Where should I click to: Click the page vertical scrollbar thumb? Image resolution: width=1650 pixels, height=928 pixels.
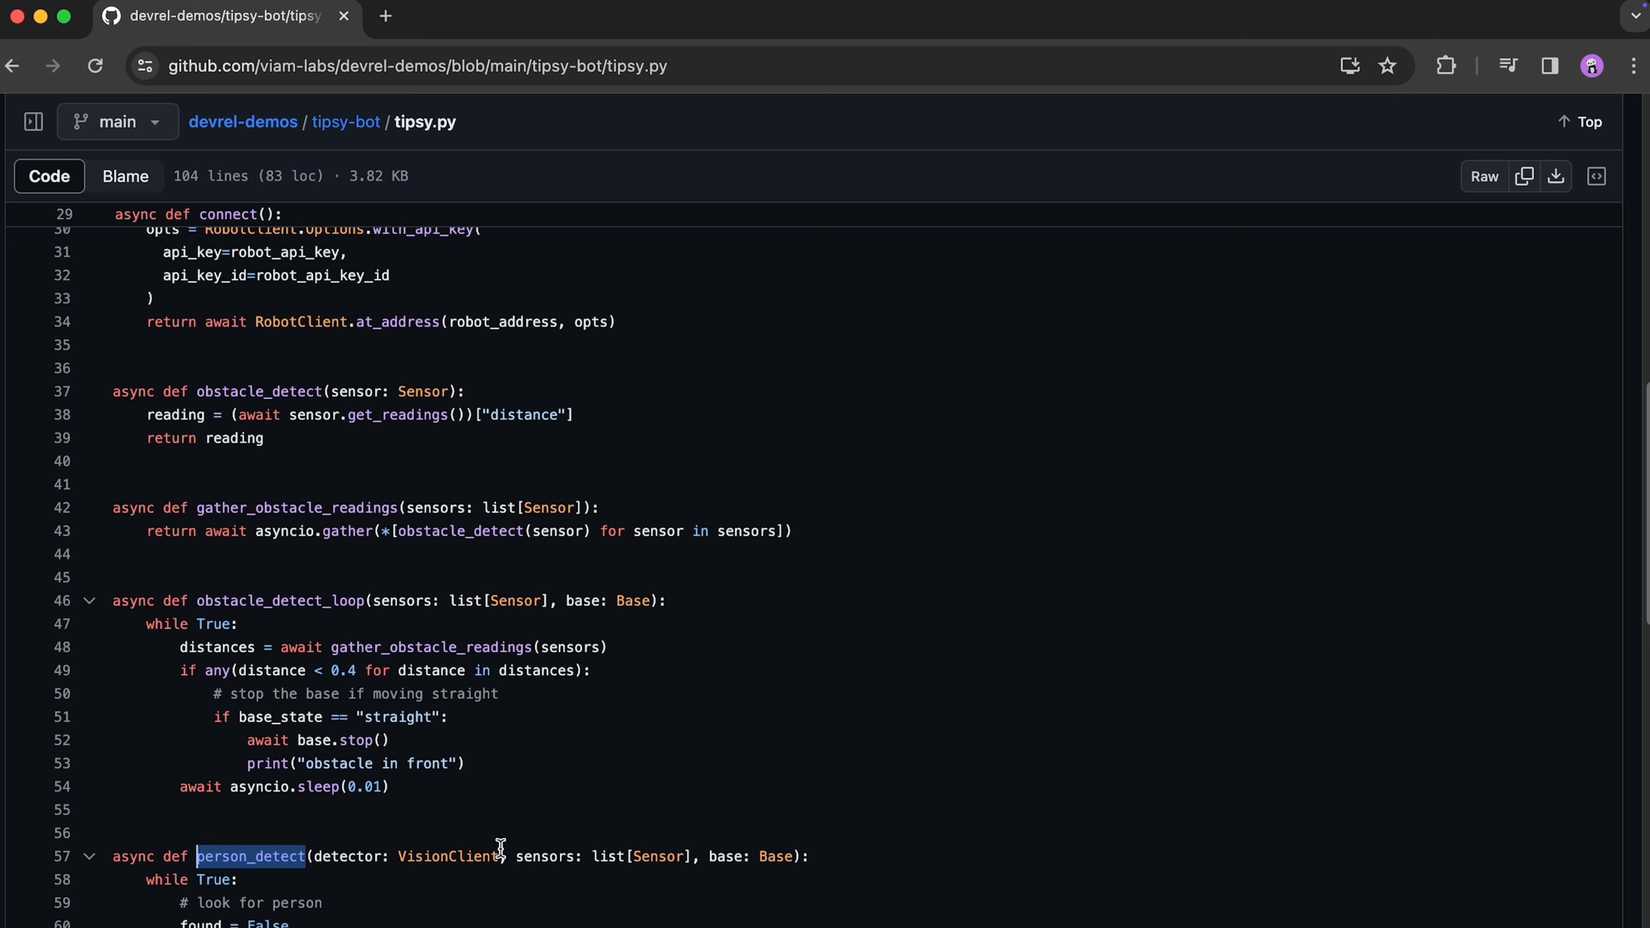pos(1644,505)
